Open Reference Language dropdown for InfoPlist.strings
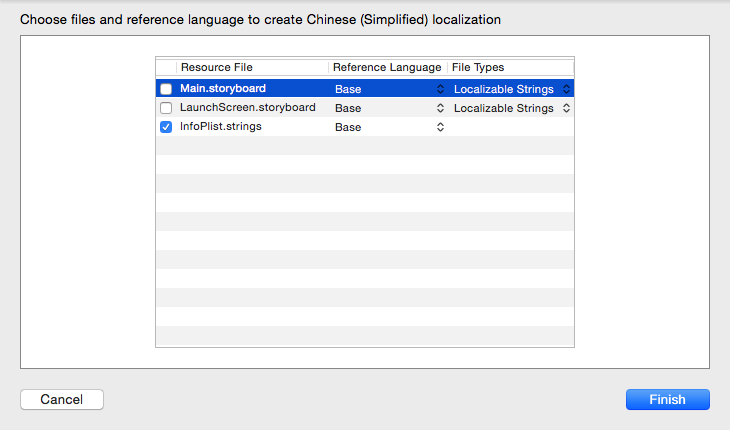This screenshot has height=430, width=730. pyautogui.click(x=389, y=127)
